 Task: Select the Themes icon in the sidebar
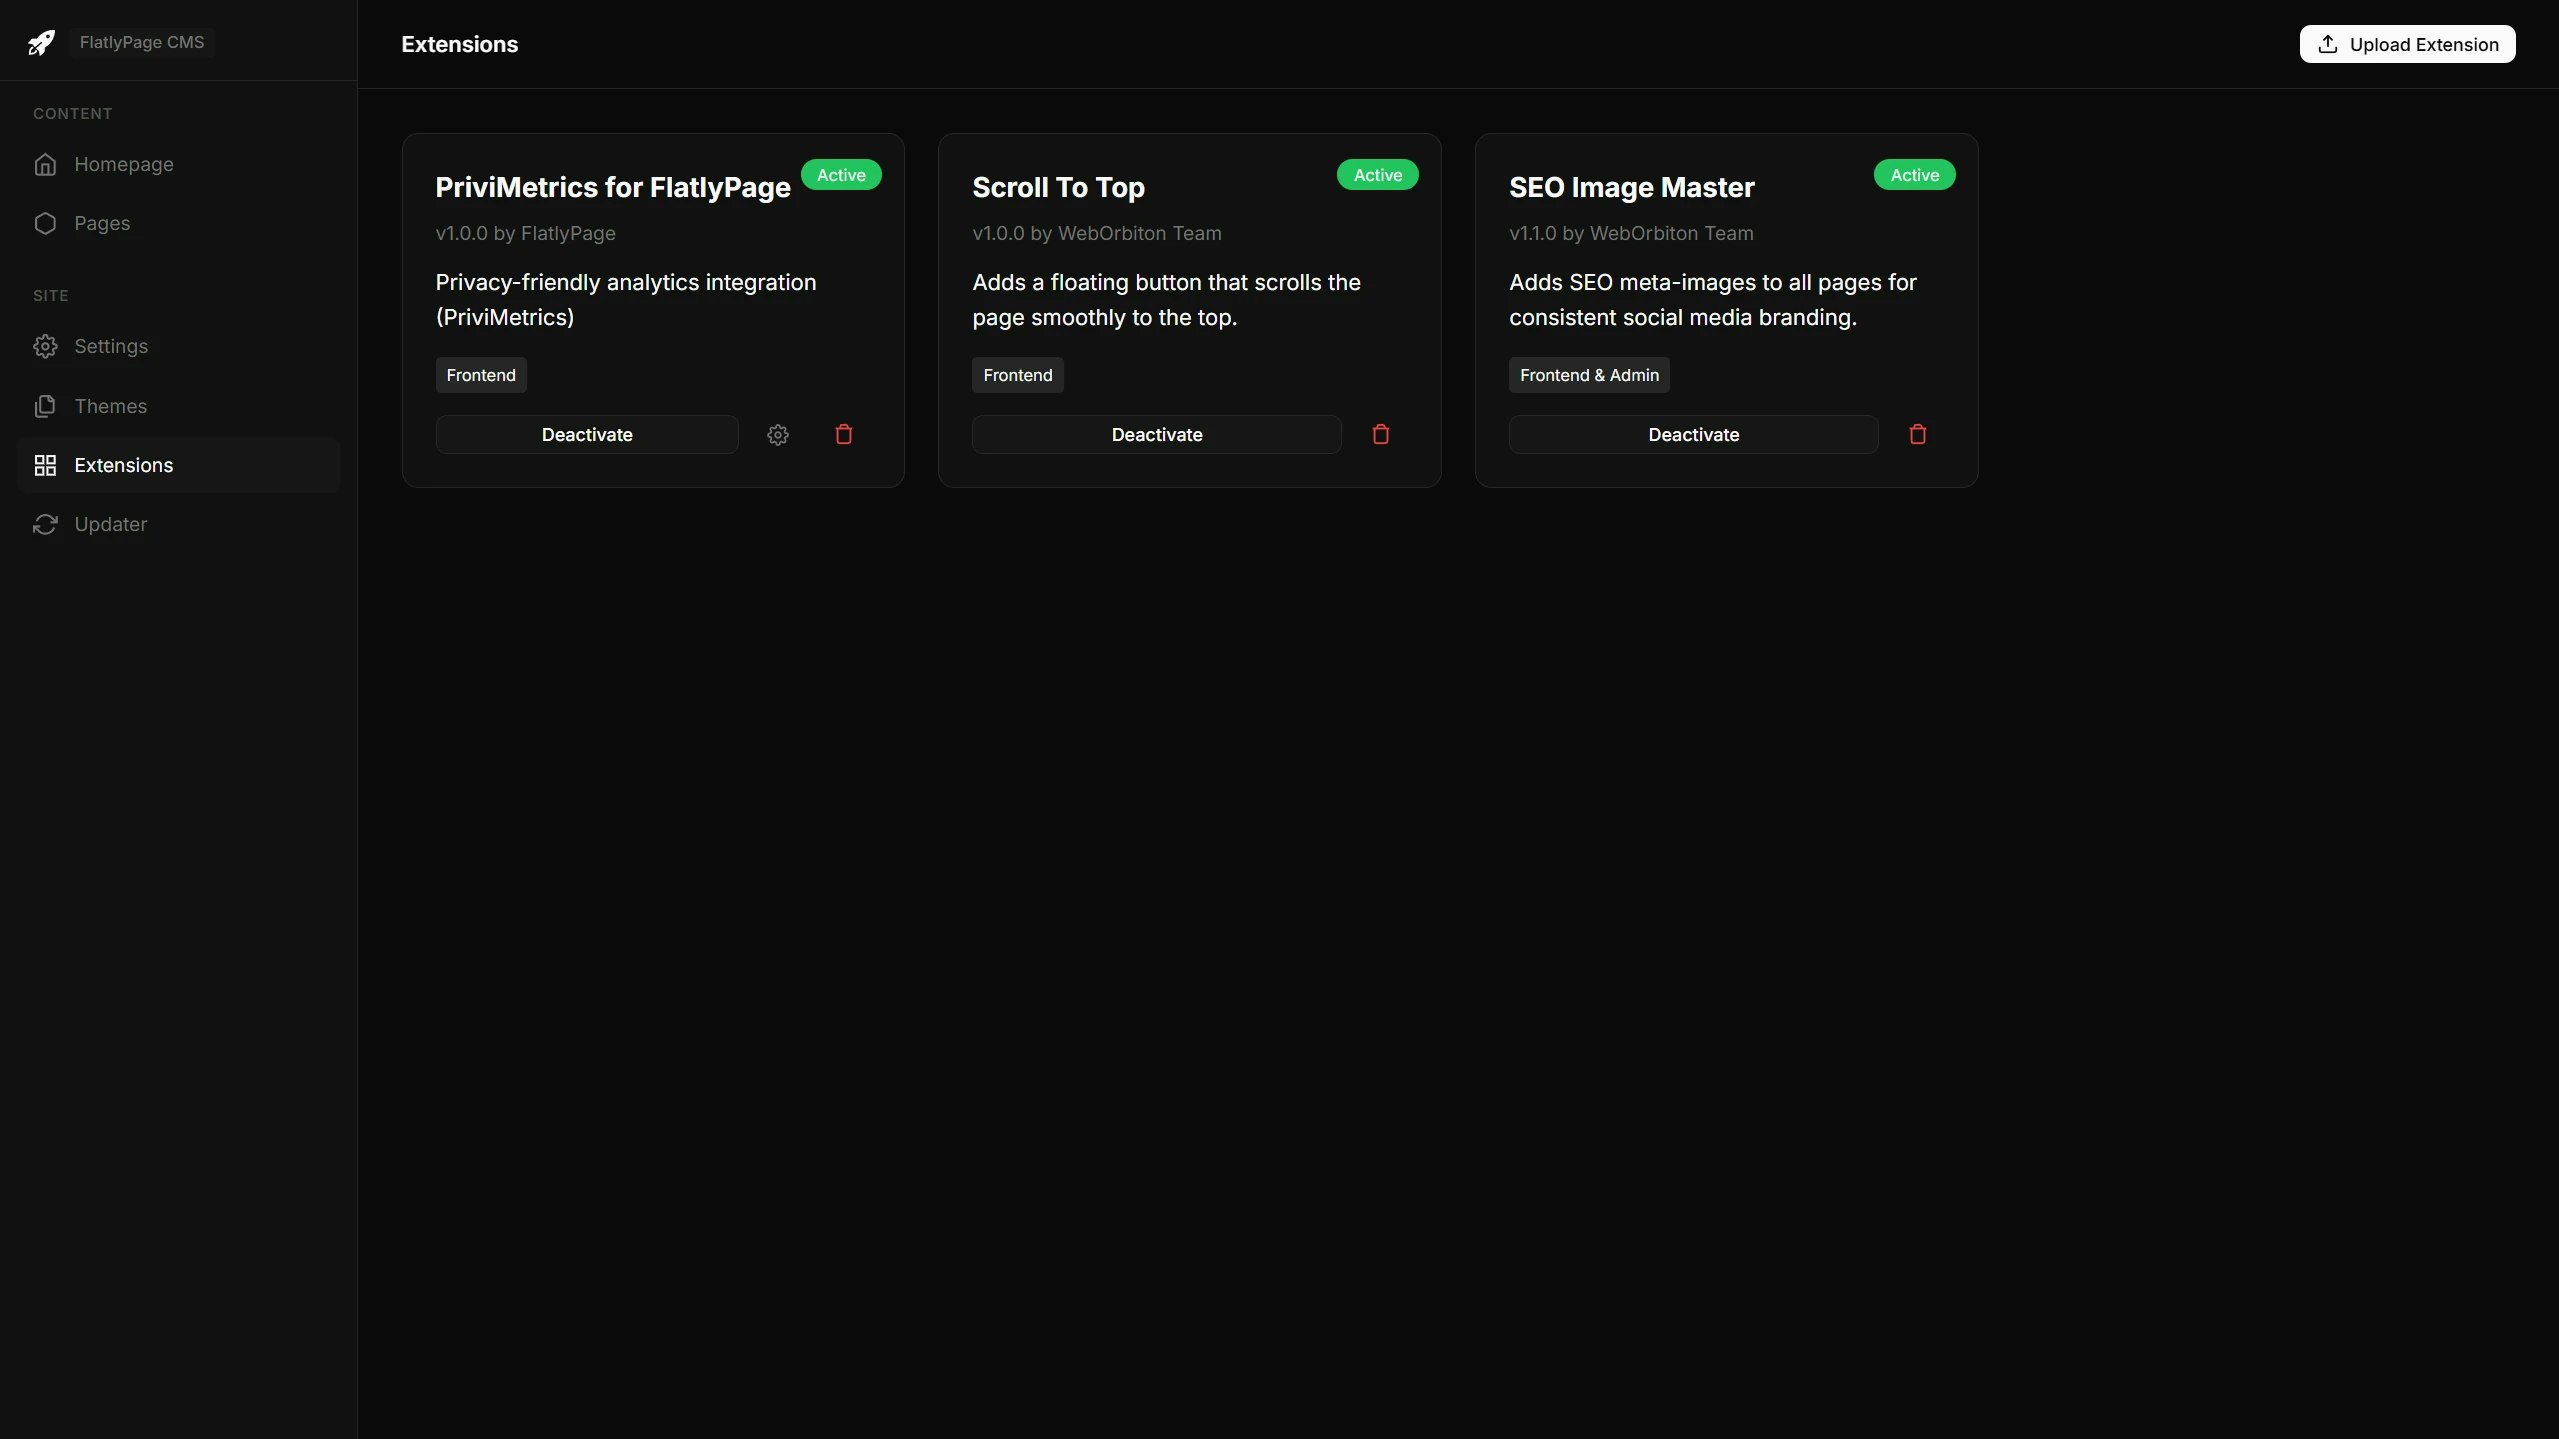tap(46, 405)
